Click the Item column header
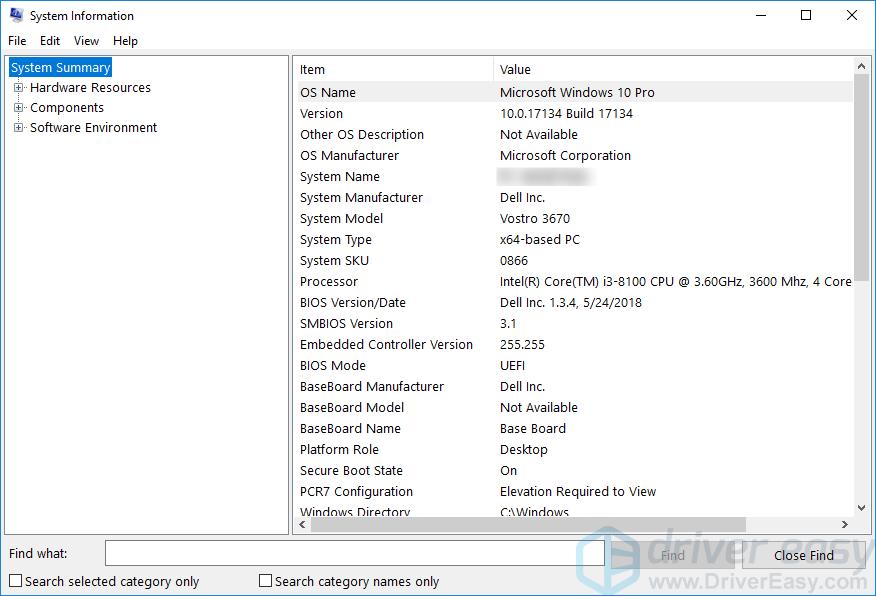This screenshot has width=876, height=596. 394,70
